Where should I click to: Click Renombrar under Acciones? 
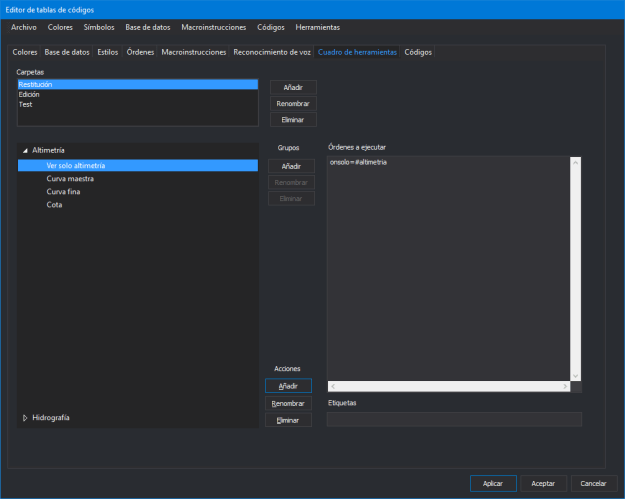click(289, 403)
